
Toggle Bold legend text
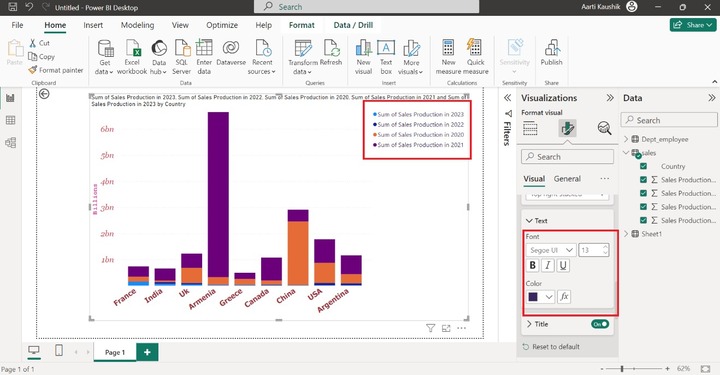(x=533, y=265)
